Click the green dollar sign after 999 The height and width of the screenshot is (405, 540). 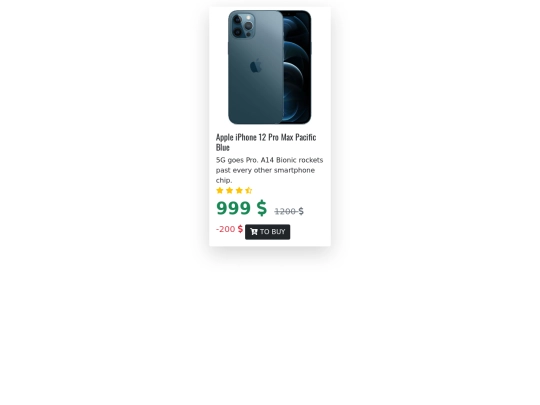(261, 208)
